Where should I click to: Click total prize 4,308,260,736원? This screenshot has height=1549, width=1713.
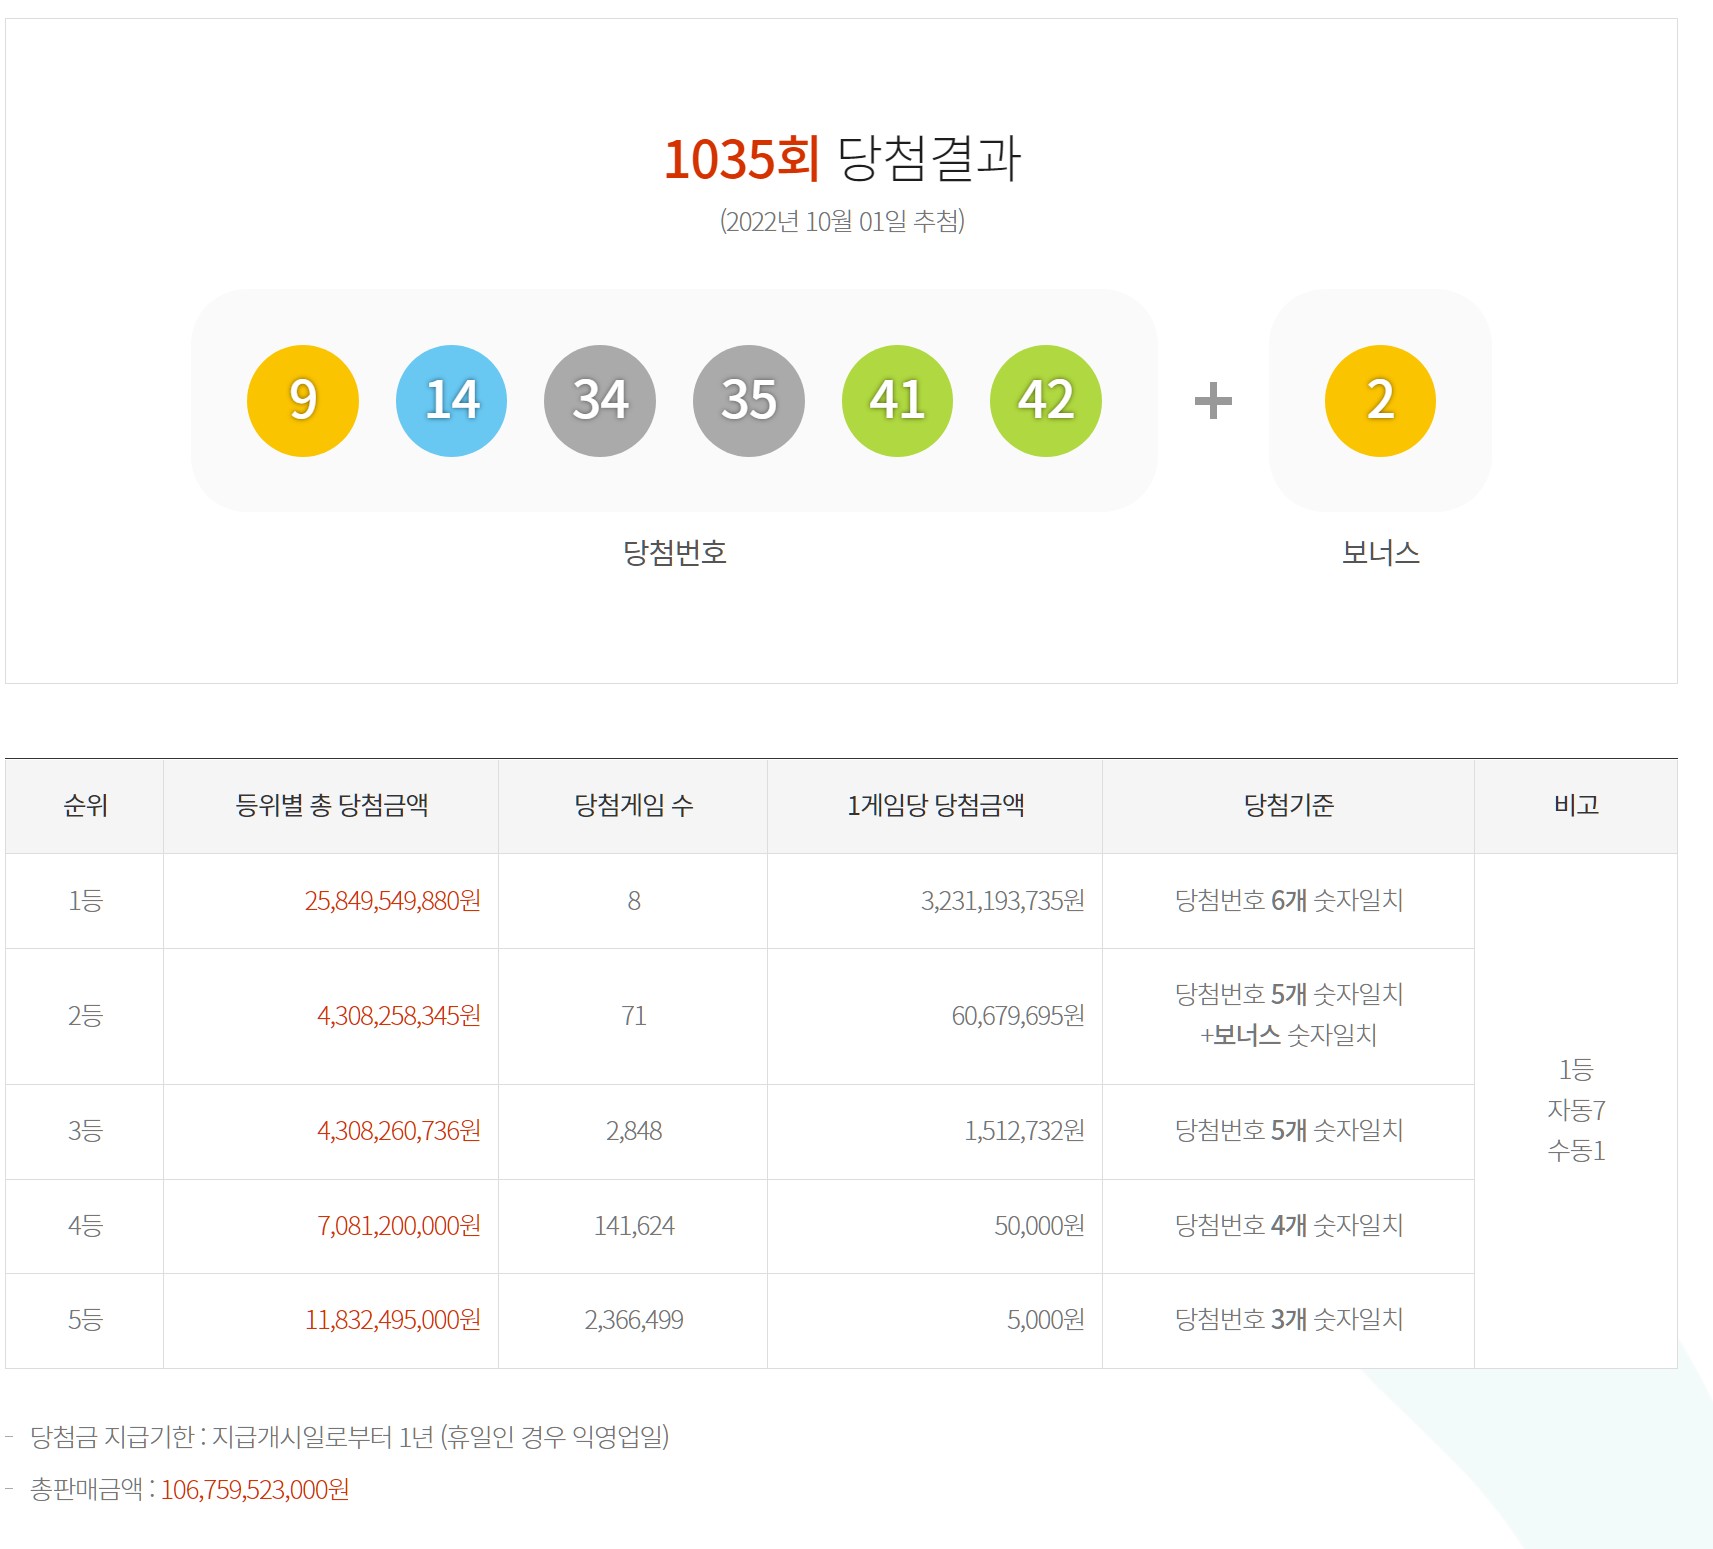pos(398,1131)
